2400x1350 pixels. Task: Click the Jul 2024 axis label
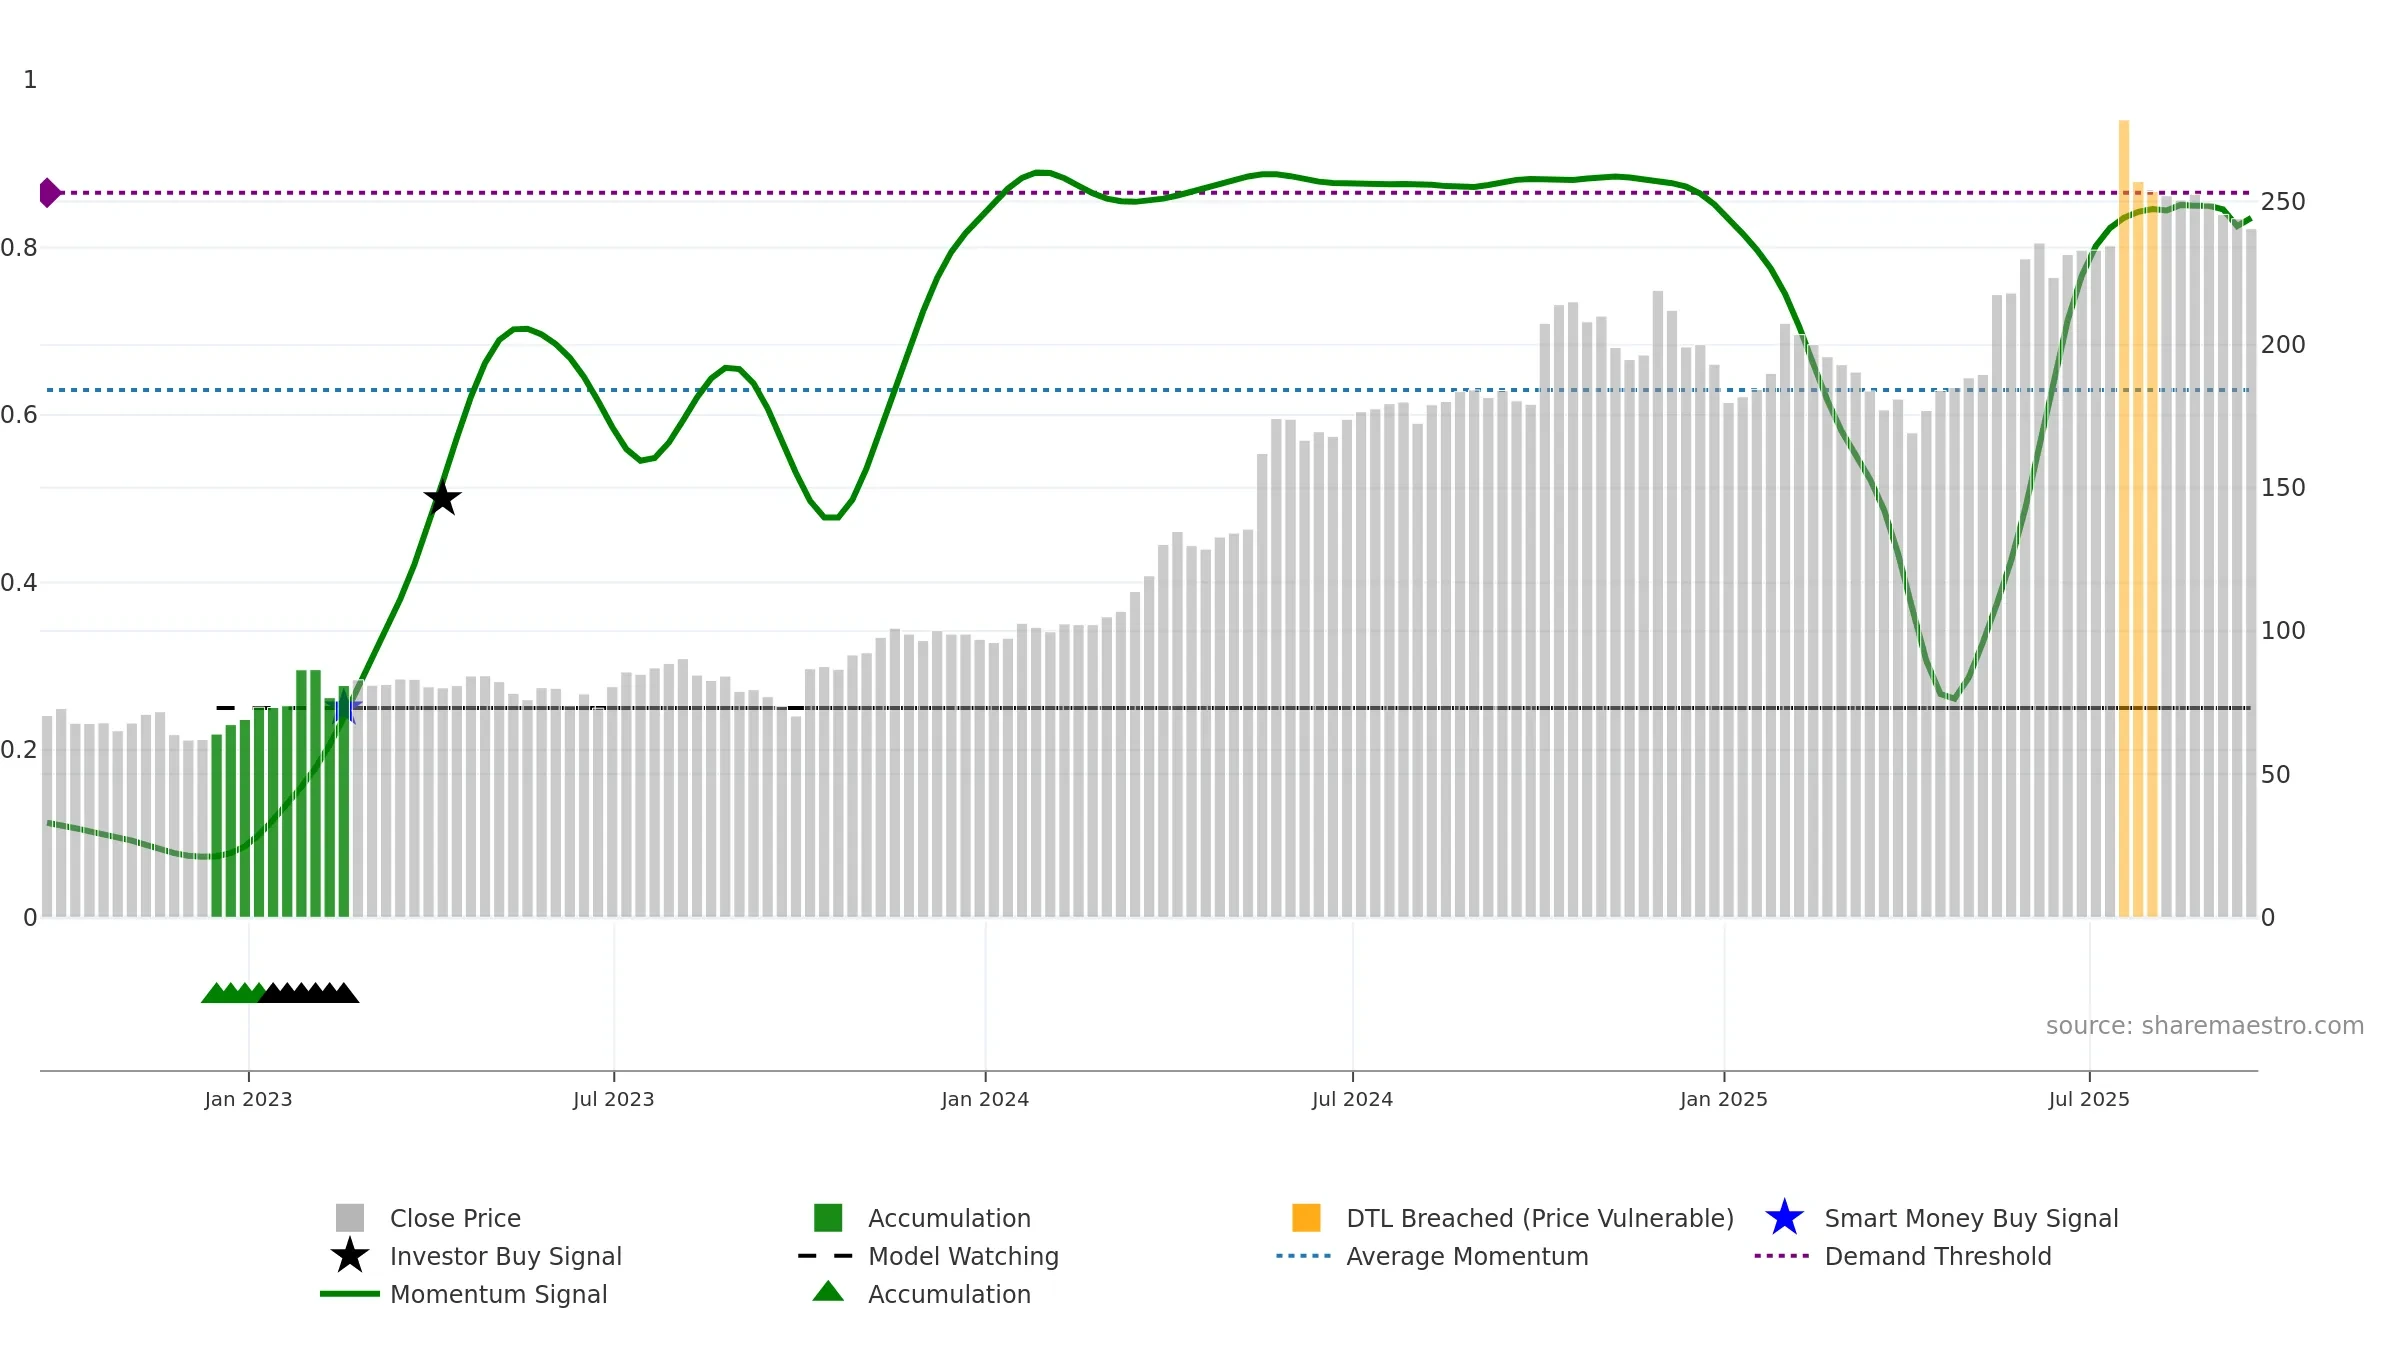1352,1100
